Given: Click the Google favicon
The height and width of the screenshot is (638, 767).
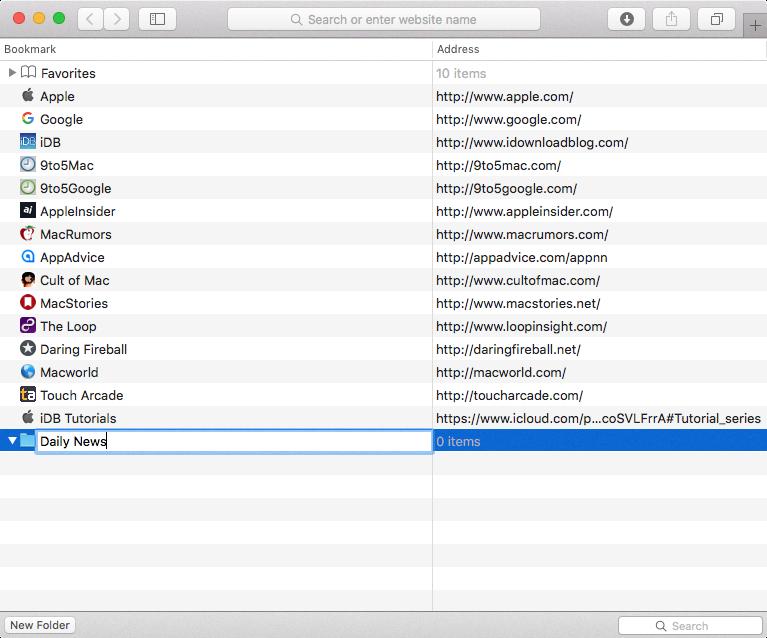Looking at the screenshot, I should pyautogui.click(x=28, y=118).
